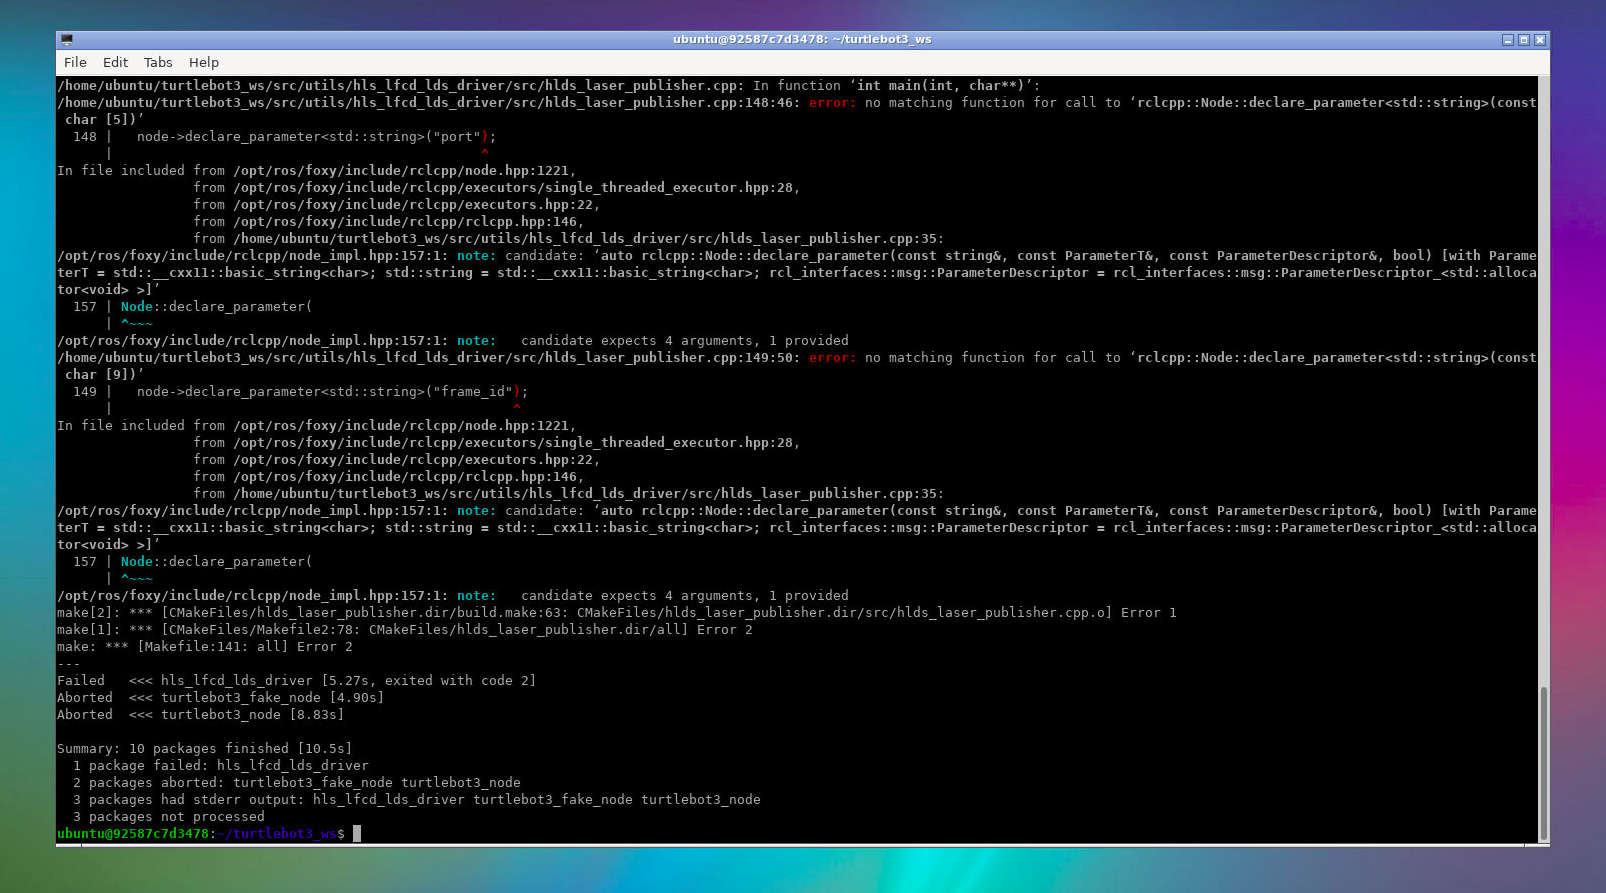The image size is (1606, 893).
Task: Click prompt text 'ubuntu@92587c7d3478'
Action: pyautogui.click(x=133, y=834)
